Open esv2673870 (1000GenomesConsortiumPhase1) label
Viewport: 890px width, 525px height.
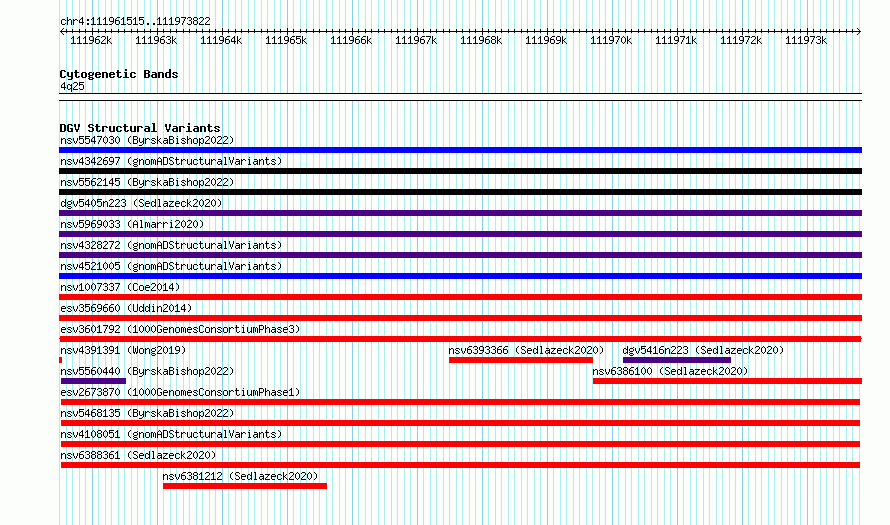(180, 392)
